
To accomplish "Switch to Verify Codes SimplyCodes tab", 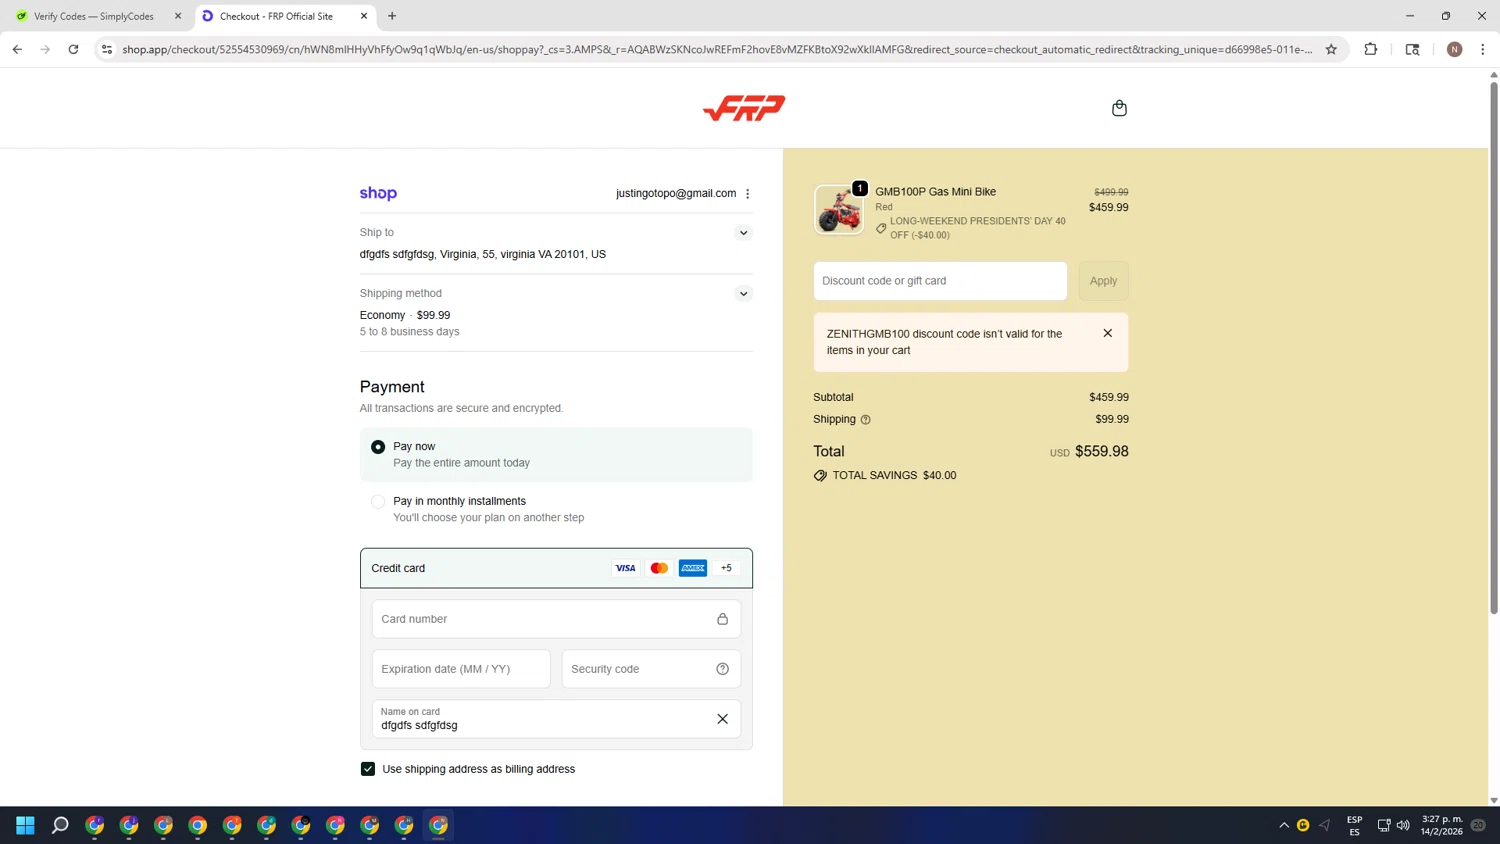I will tap(96, 16).
